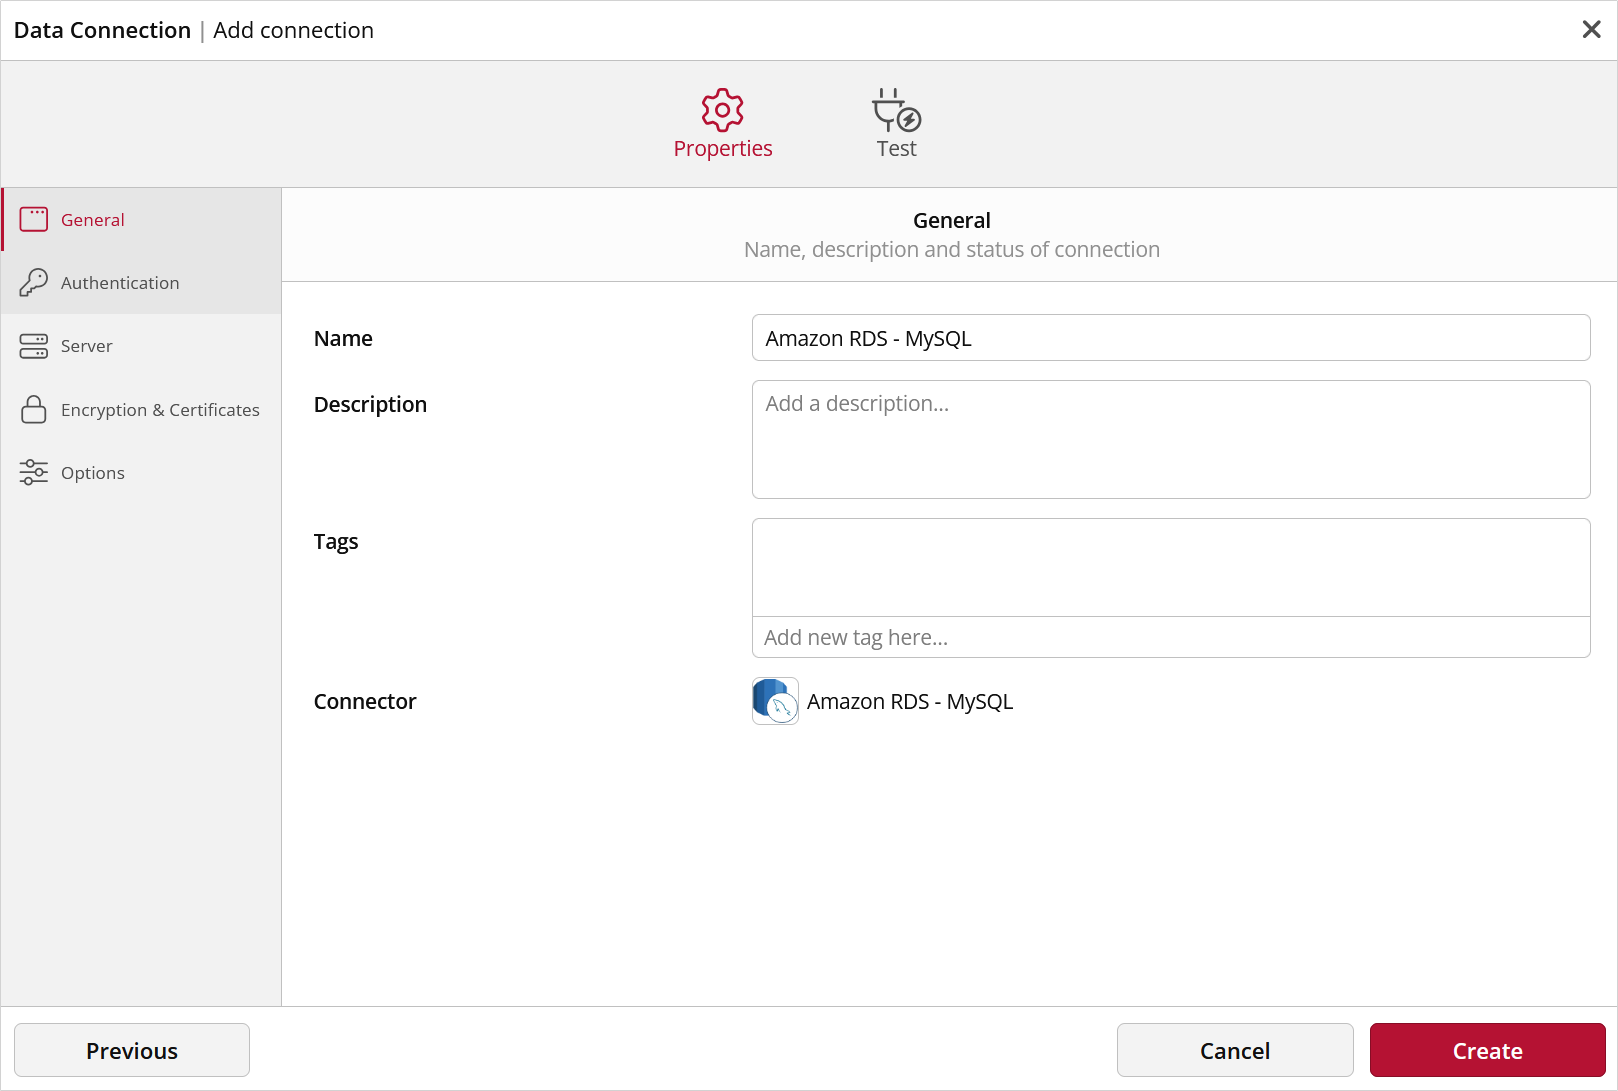This screenshot has width=1618, height=1091.
Task: Close the Data Connection dialog
Action: click(1591, 29)
